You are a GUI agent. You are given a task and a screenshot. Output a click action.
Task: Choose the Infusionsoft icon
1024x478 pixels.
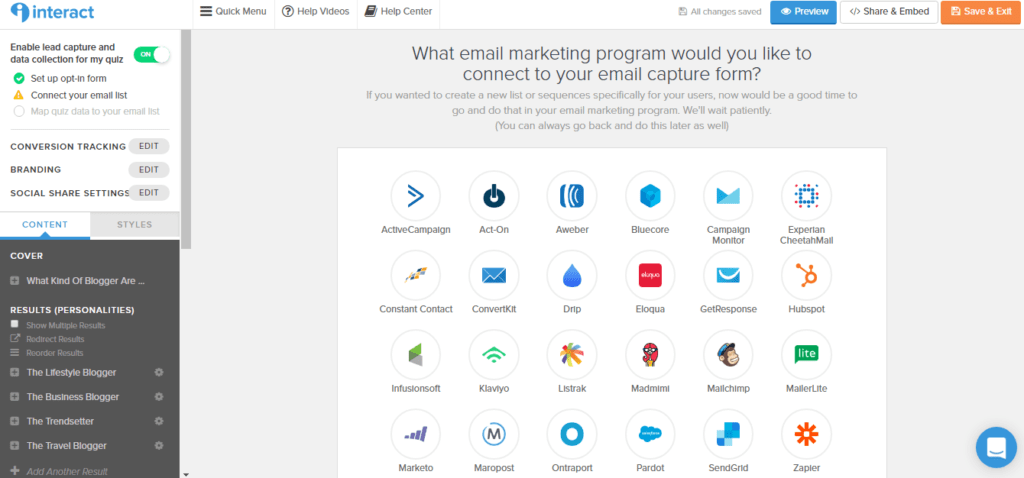[415, 355]
